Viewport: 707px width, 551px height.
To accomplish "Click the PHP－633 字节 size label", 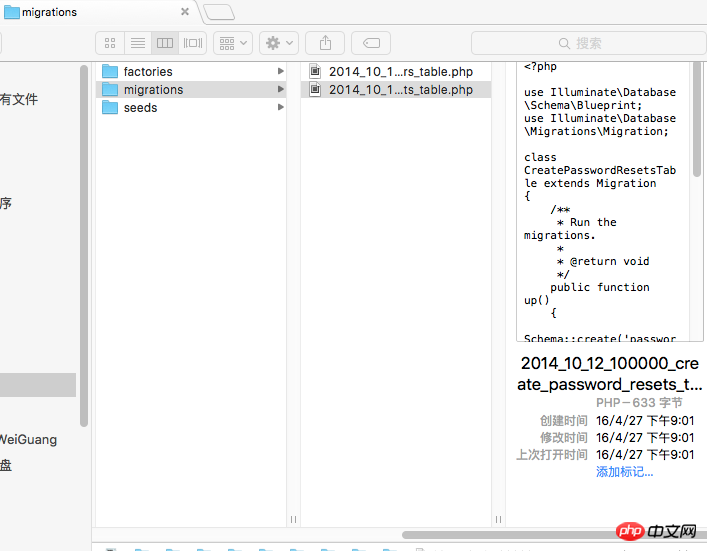I will point(639,403).
